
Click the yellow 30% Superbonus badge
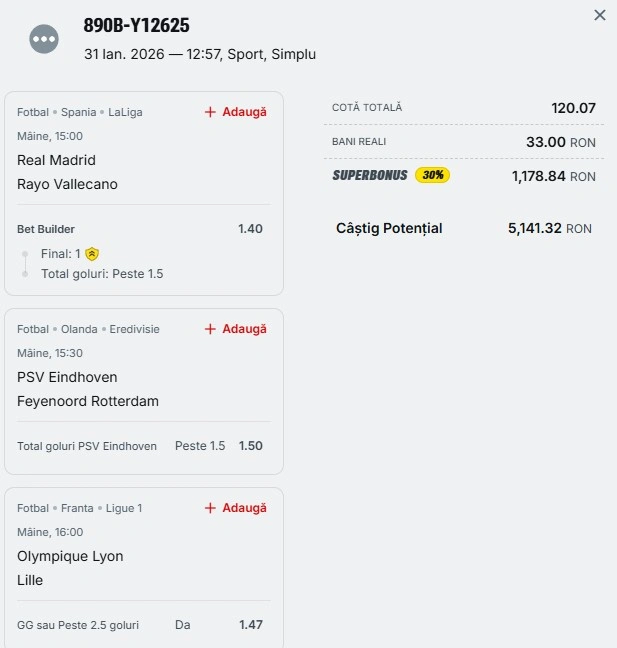[432, 175]
